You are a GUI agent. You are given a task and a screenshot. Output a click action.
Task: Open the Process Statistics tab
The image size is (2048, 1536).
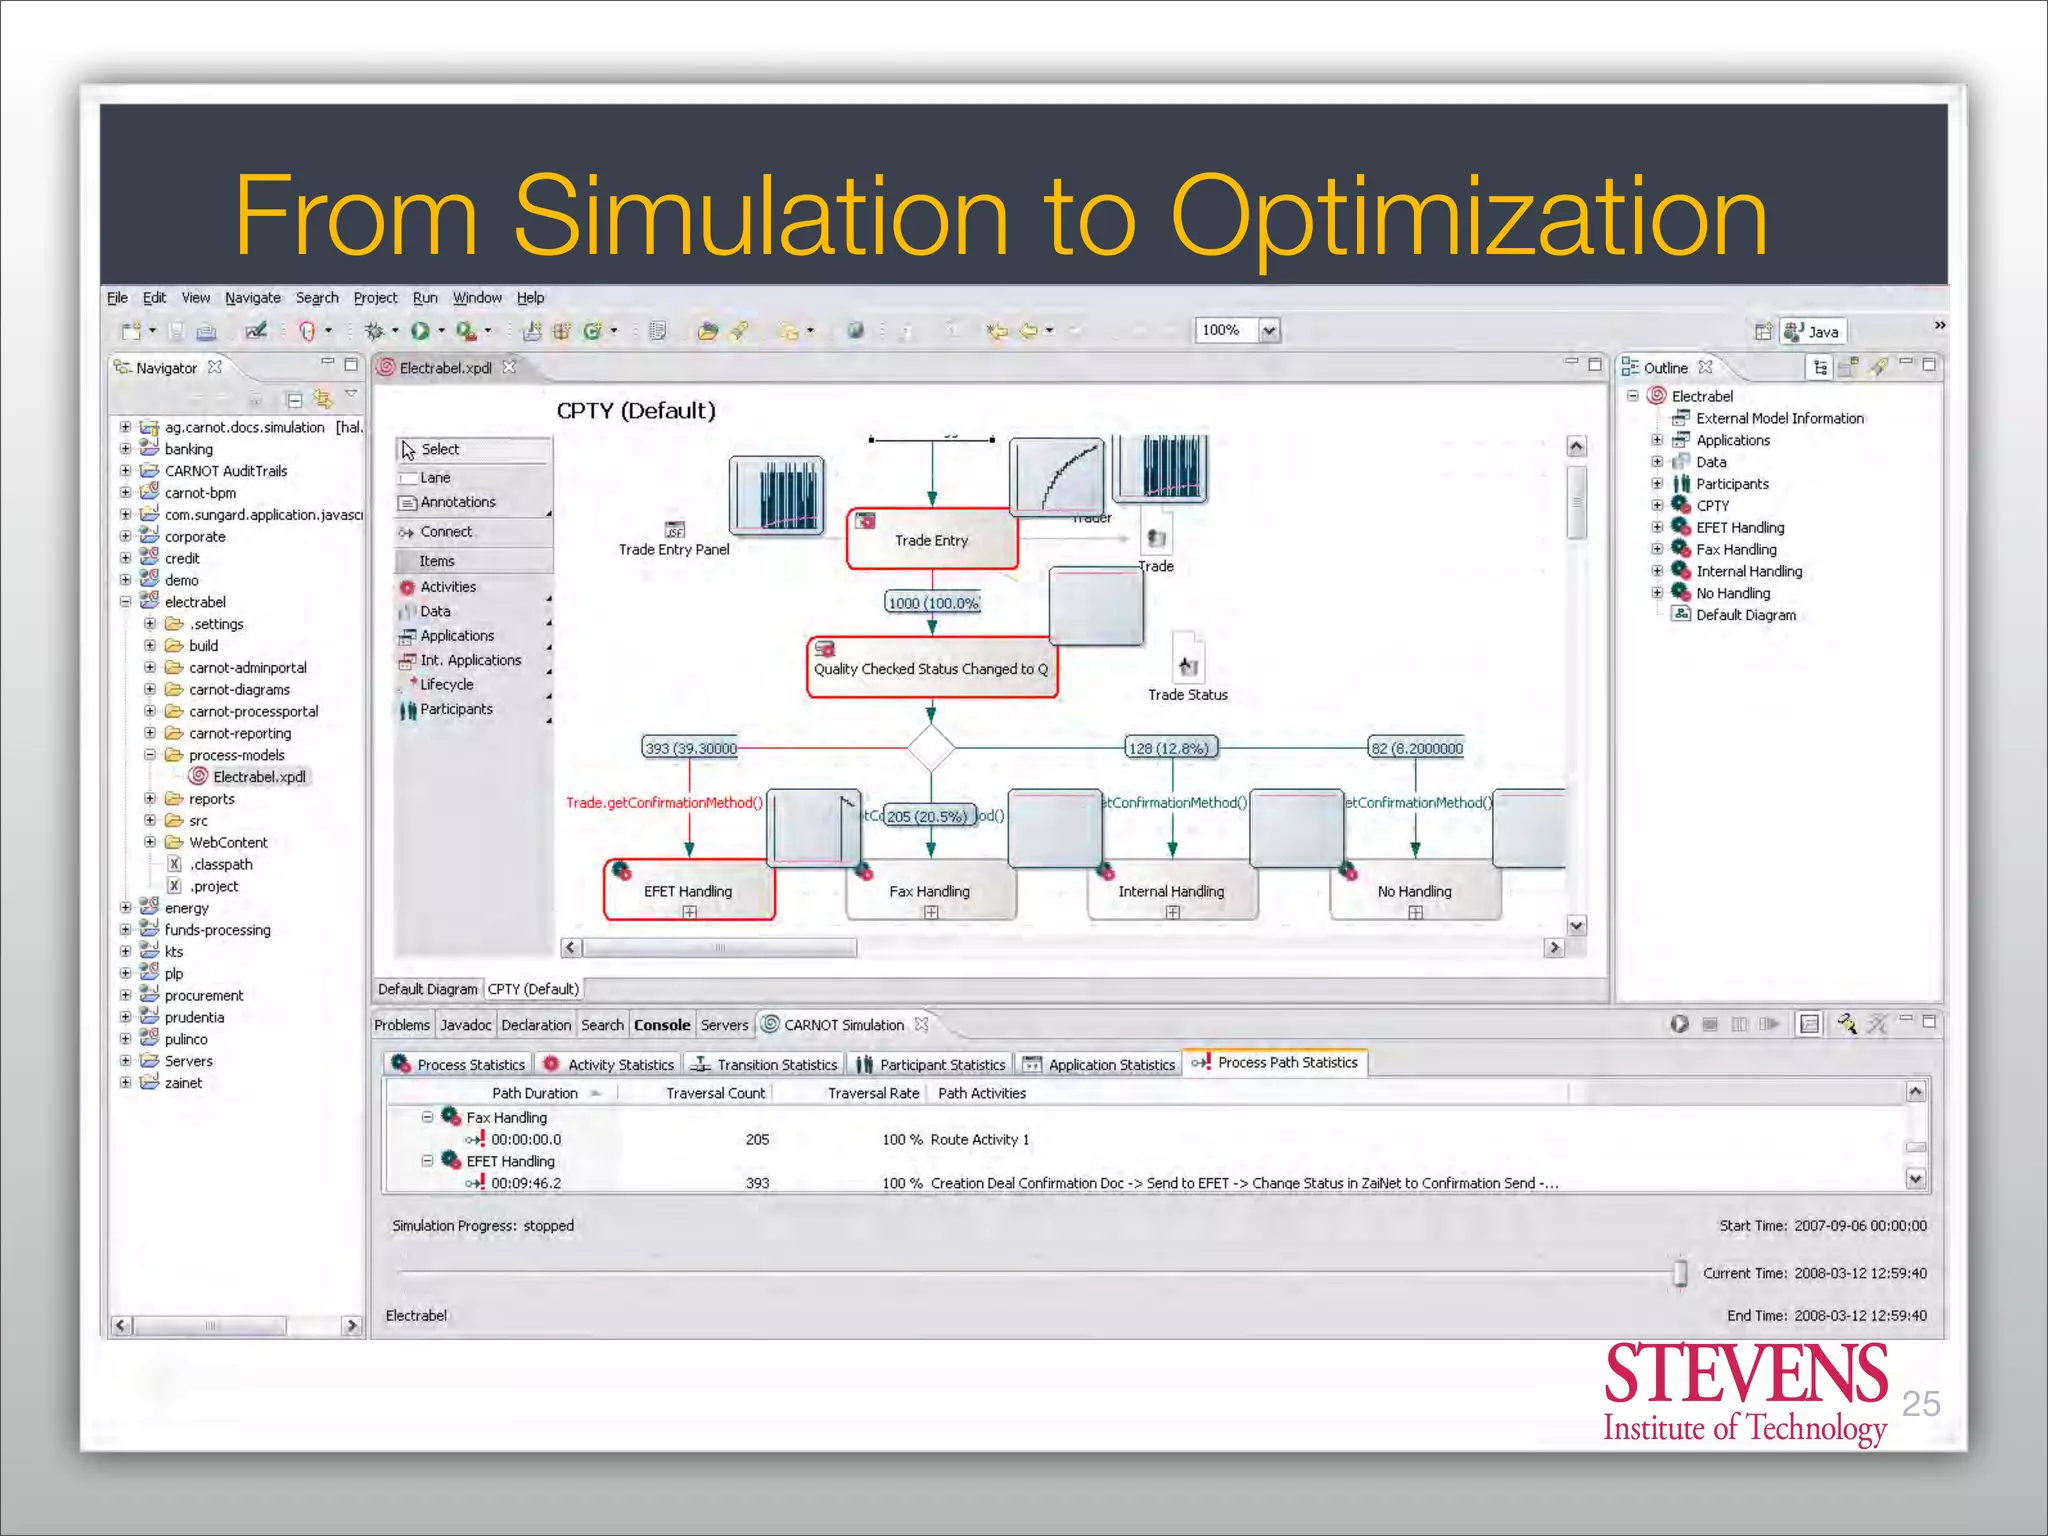click(459, 1064)
